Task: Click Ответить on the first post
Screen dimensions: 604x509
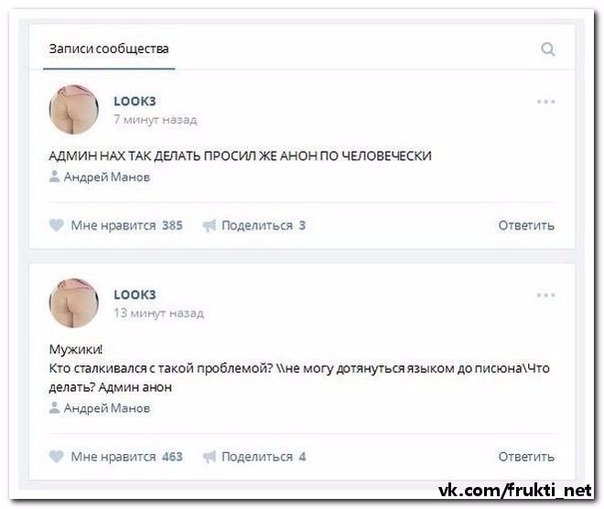Action: pyautogui.click(x=526, y=225)
